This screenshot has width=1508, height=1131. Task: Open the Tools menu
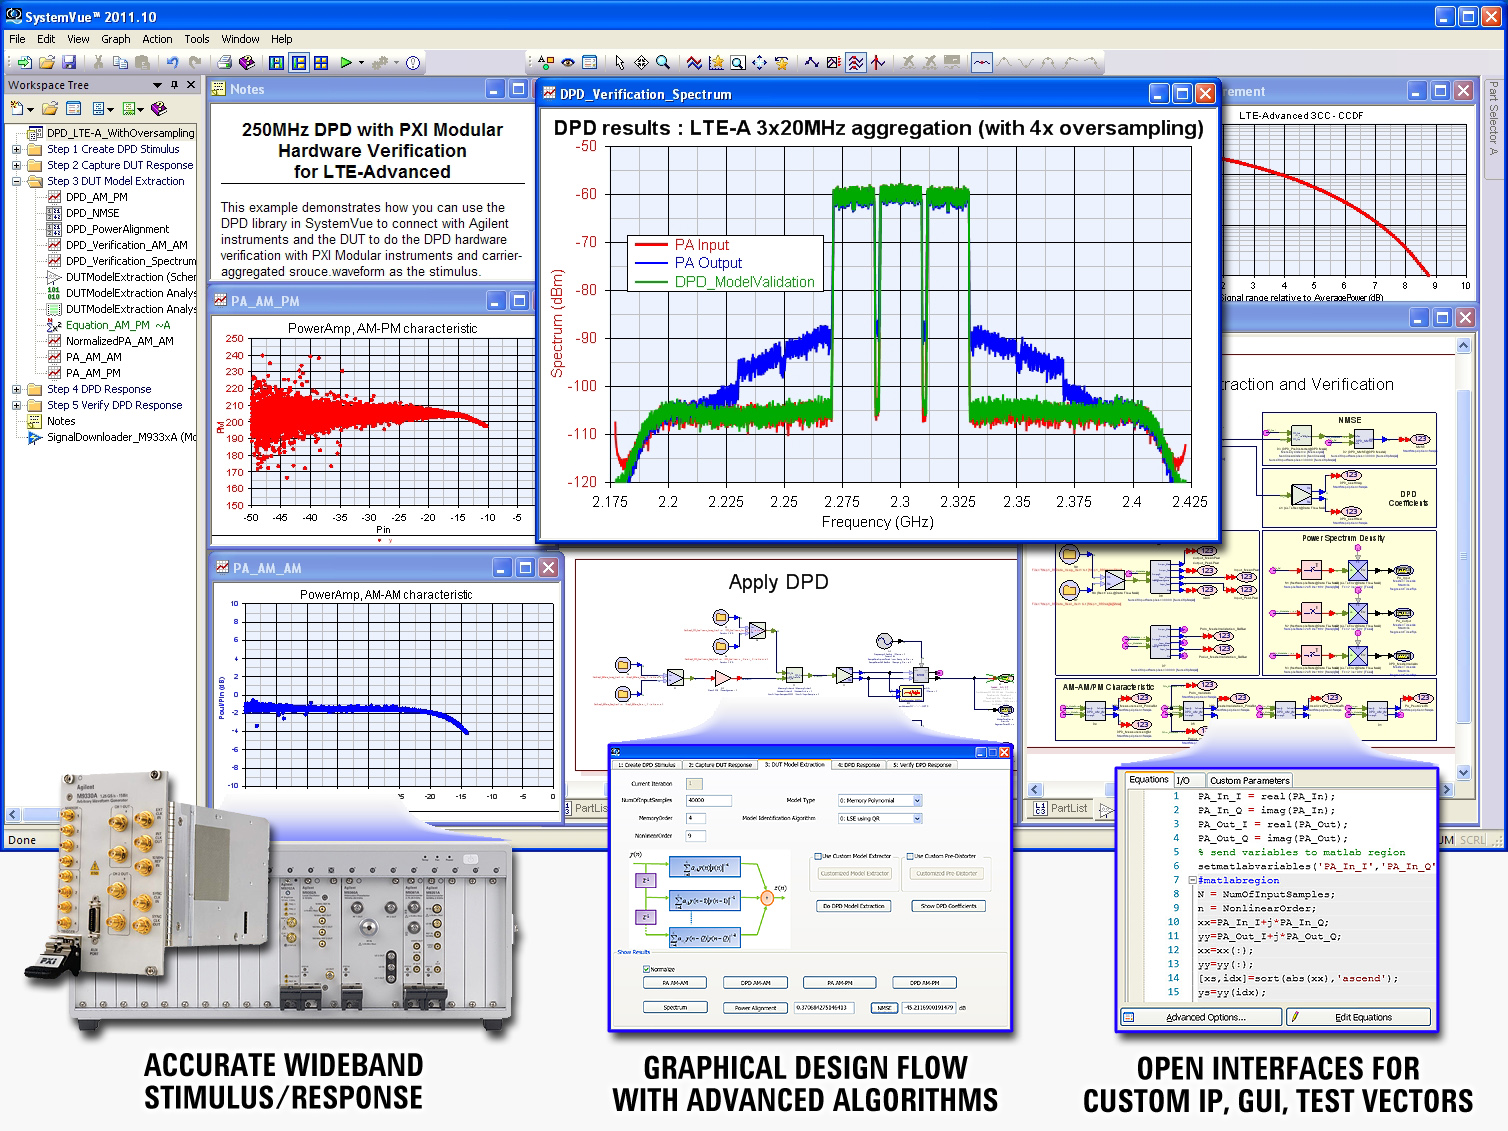[x=197, y=39]
